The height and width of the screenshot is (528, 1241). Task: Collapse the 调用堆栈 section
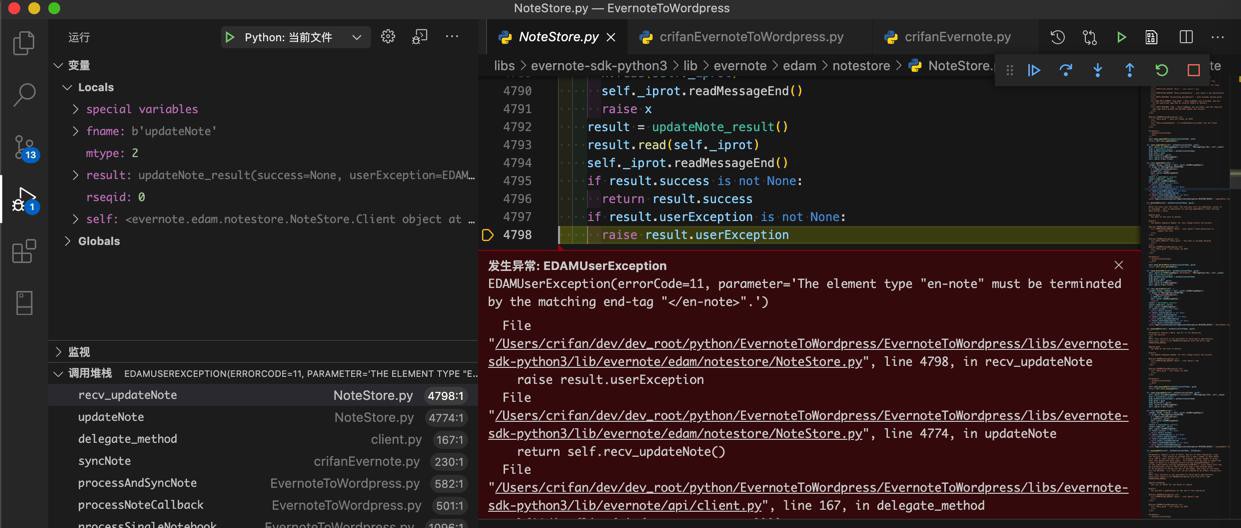click(59, 373)
